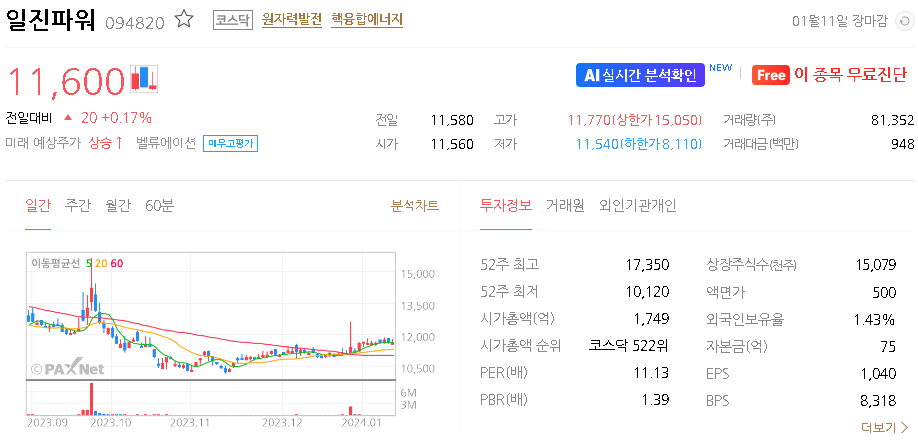Image resolution: width=918 pixels, height=443 pixels.
Task: Click the 5-day moving average legend
Action: tap(89, 263)
